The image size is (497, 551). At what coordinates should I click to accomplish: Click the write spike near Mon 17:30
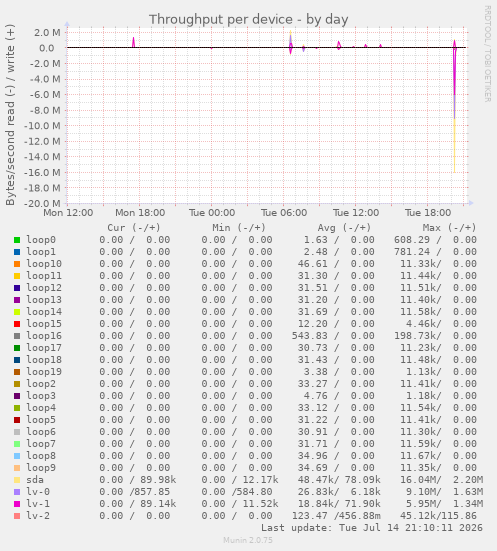click(133, 42)
